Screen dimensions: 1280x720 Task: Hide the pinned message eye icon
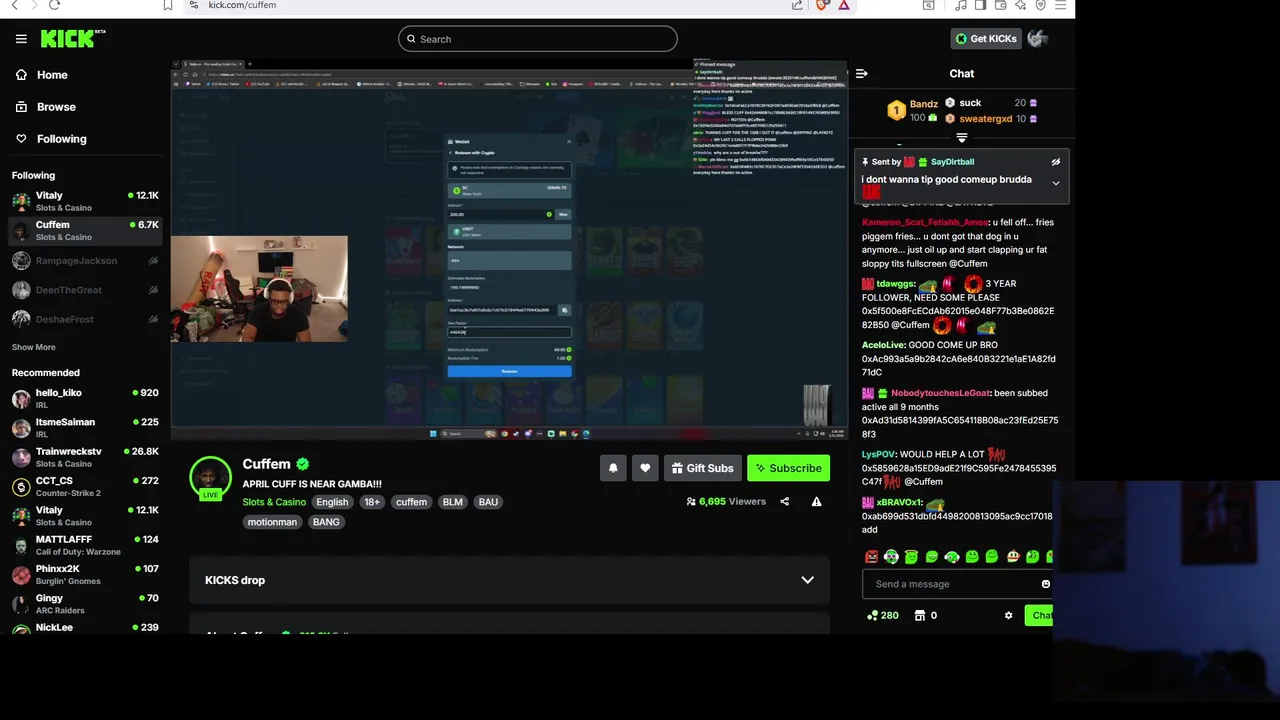[x=1055, y=162]
